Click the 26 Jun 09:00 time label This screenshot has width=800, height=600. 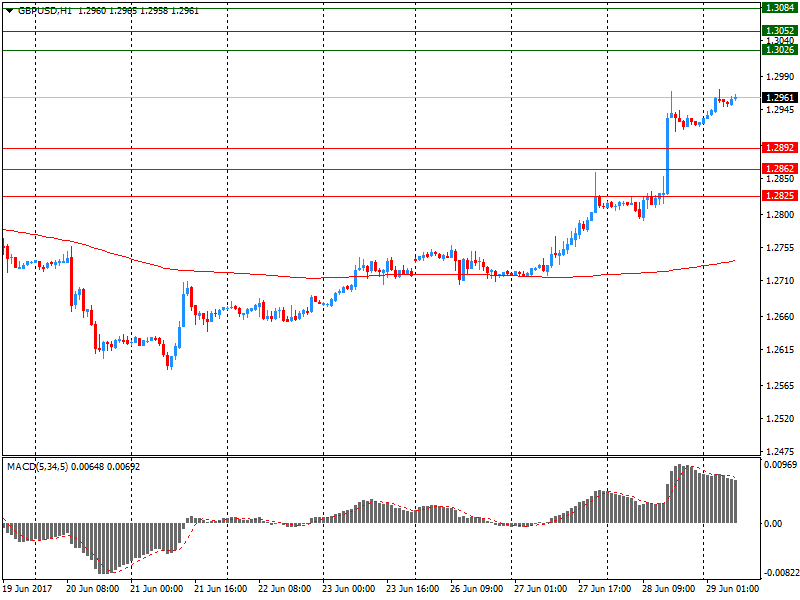point(477,588)
